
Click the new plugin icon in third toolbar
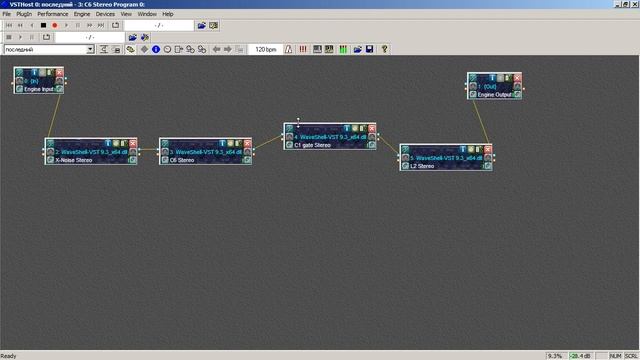130,49
